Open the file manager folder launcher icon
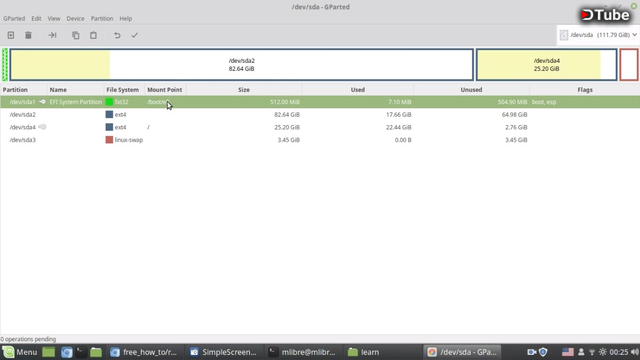The height and width of the screenshot is (360, 640). coord(96,352)
